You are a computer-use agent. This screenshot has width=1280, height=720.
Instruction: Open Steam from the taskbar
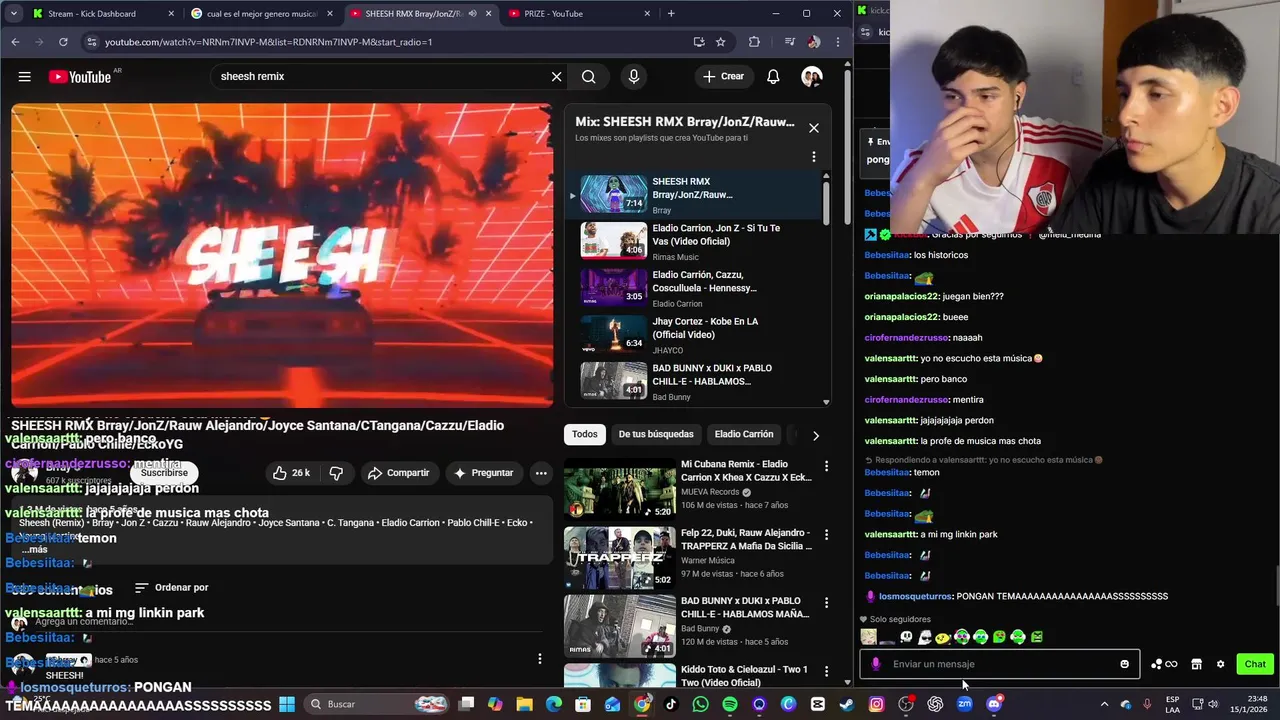[x=846, y=704]
